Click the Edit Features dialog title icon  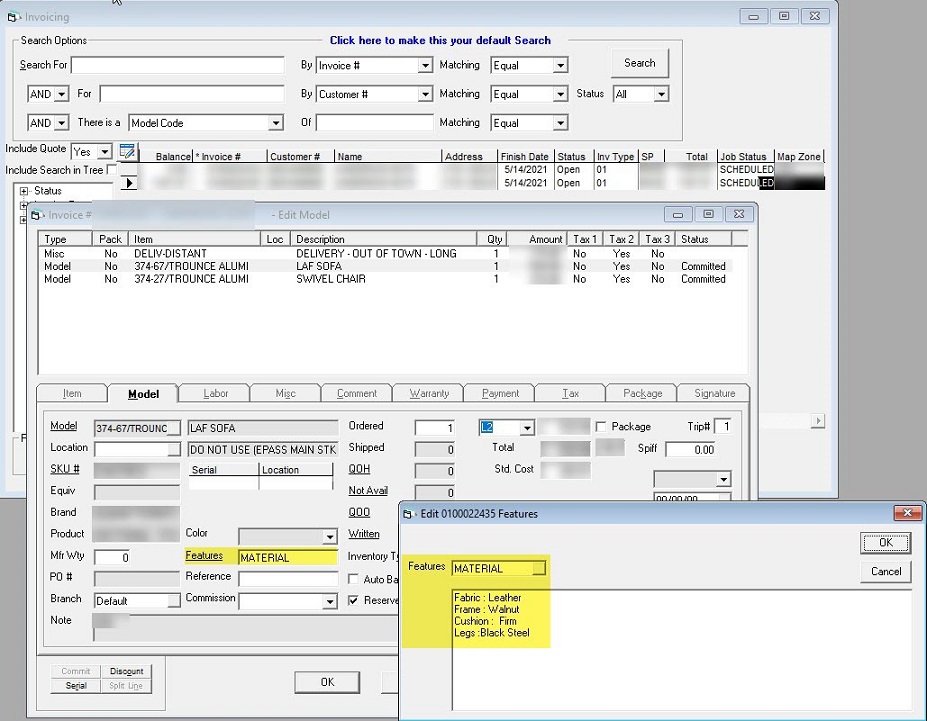[x=409, y=514]
